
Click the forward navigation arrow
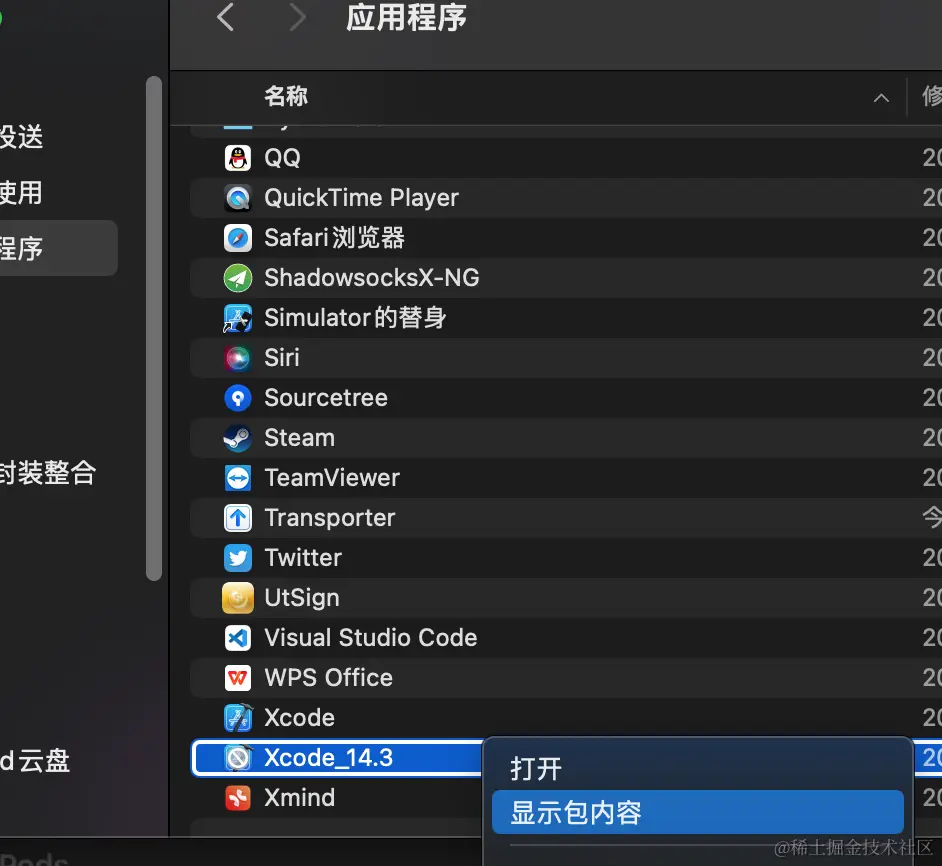(296, 17)
